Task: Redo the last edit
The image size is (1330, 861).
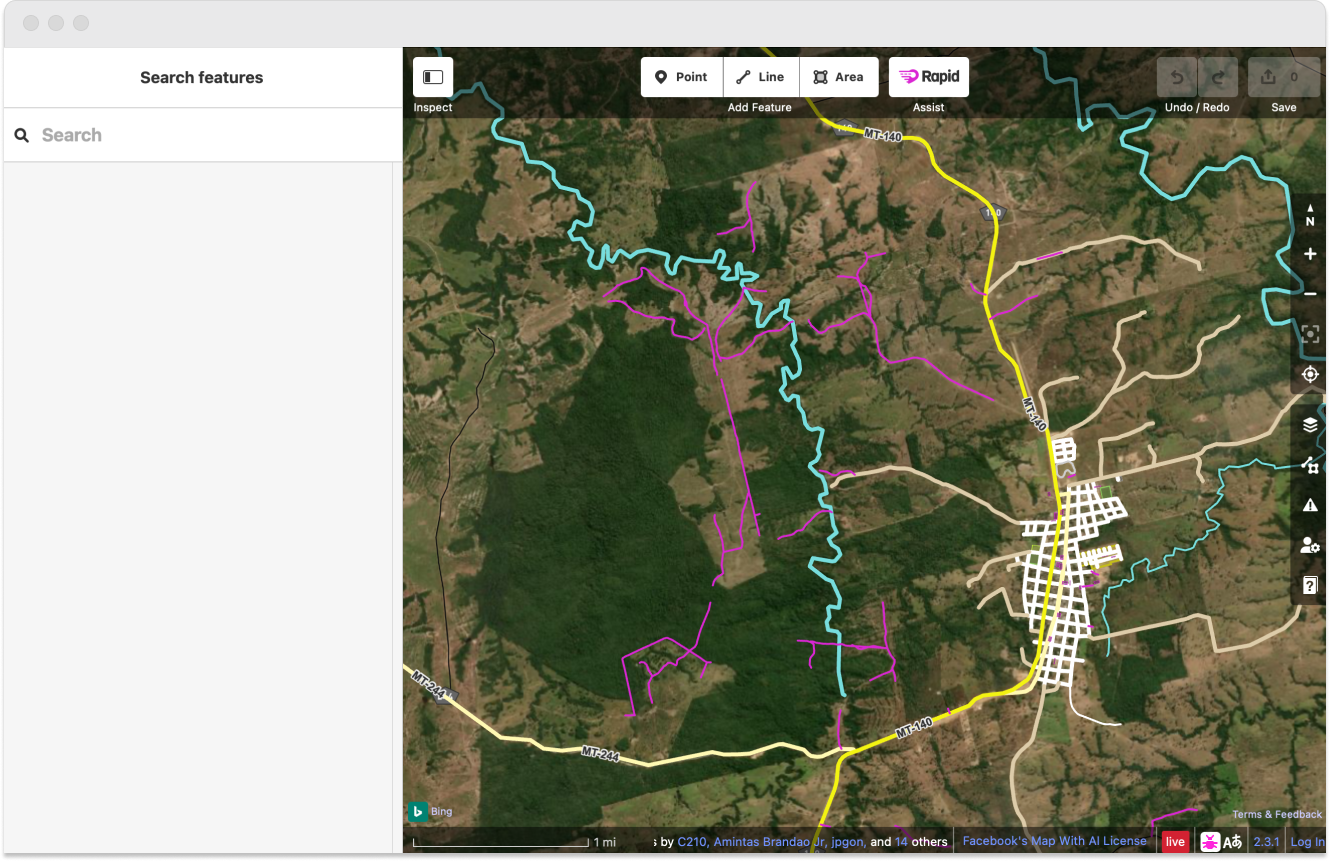Action: (x=1218, y=77)
